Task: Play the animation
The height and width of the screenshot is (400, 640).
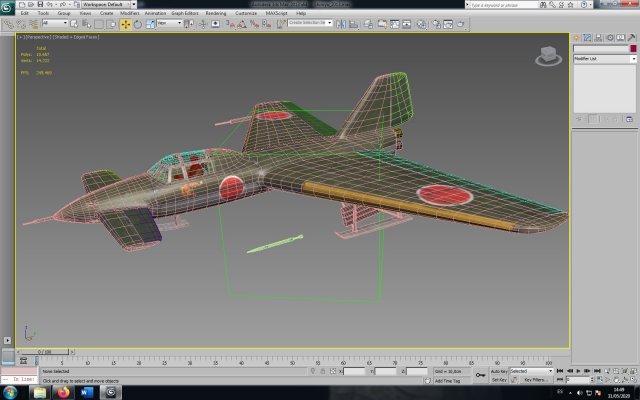Action: [x=578, y=371]
